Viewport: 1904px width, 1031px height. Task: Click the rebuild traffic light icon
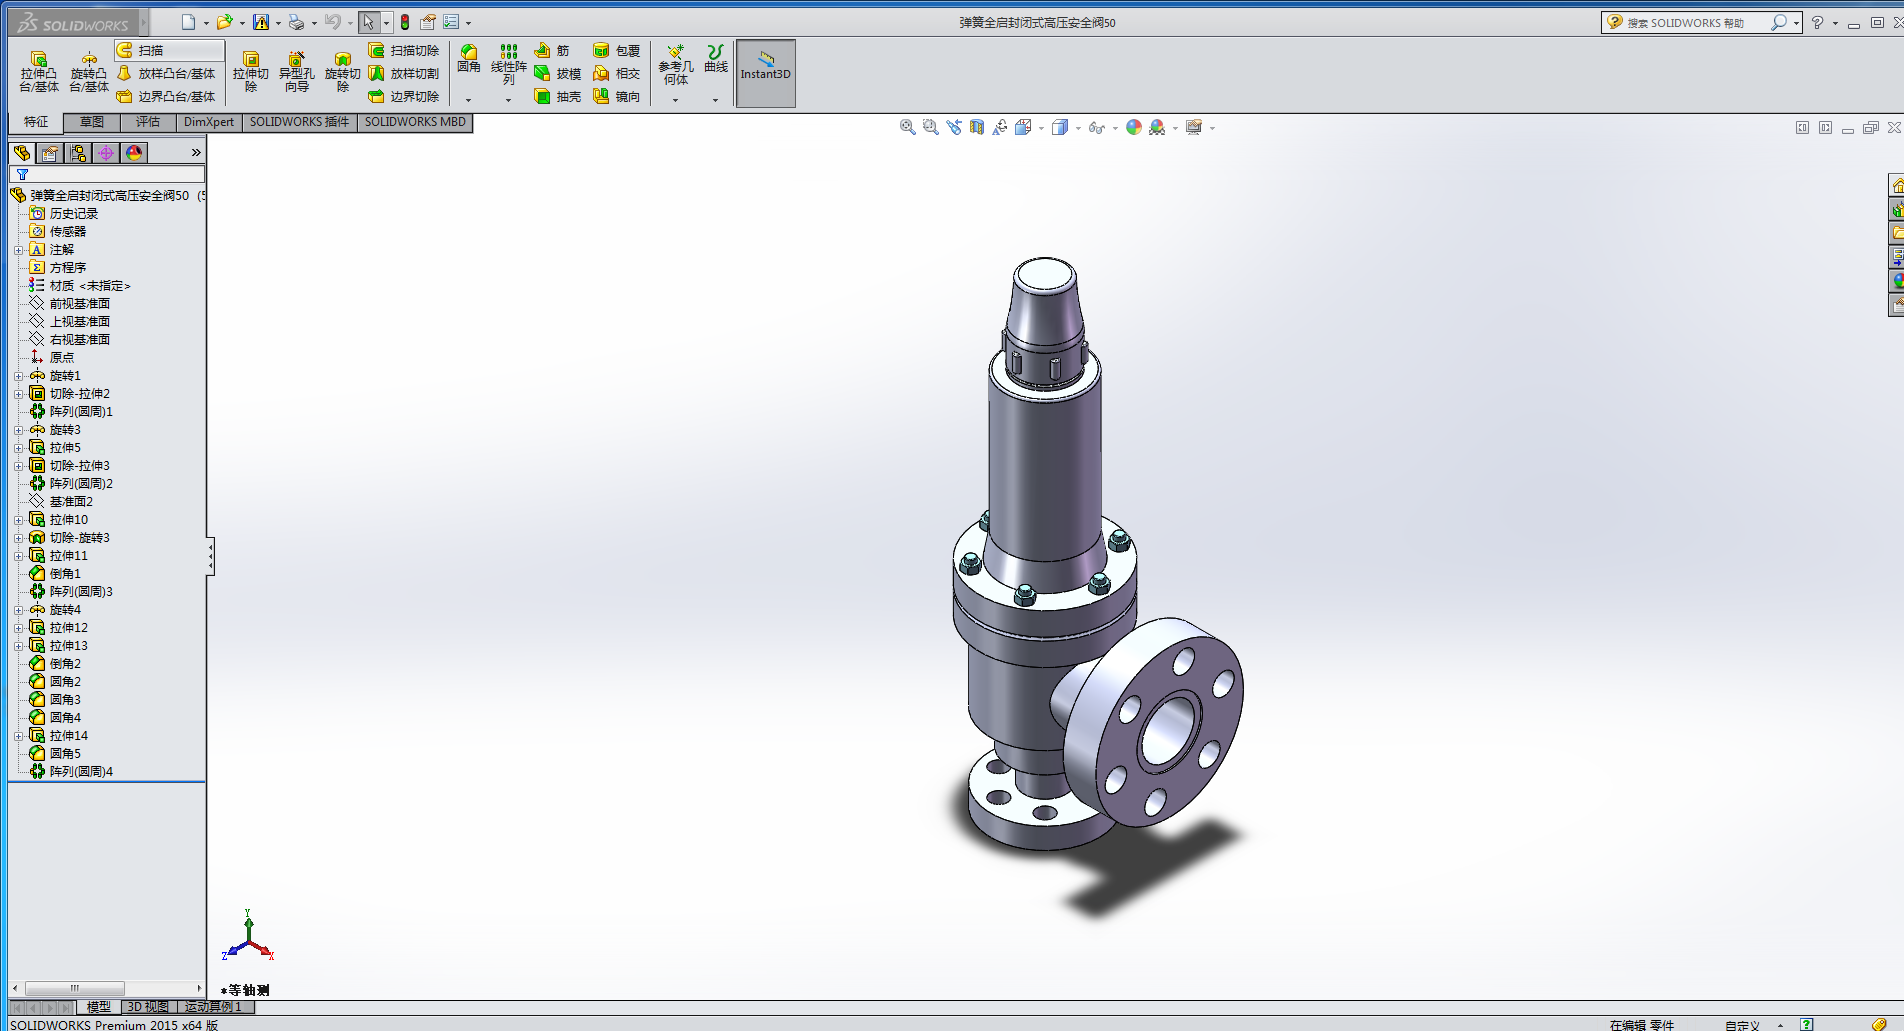[x=405, y=22]
